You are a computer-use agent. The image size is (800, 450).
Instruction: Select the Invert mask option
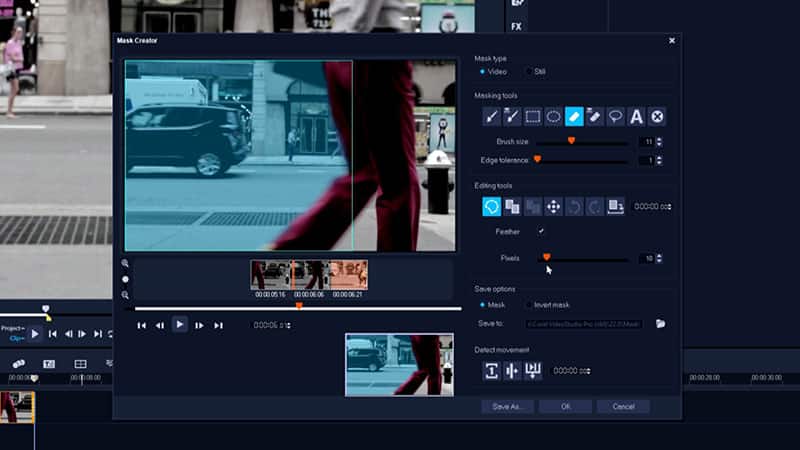529,304
